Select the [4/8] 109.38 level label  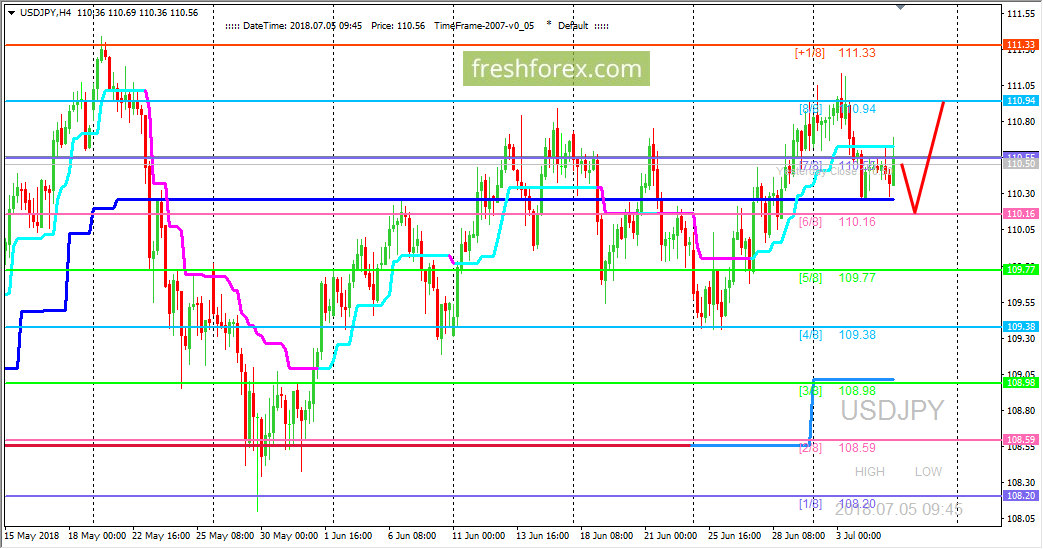(x=837, y=335)
